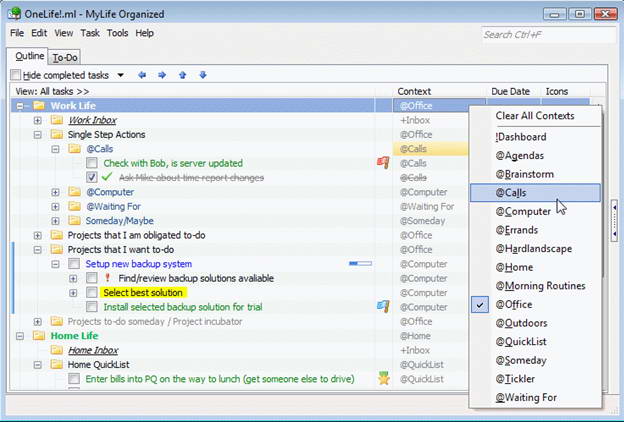
Task: Click the Work Inbox folder icon
Action: click(x=57, y=120)
